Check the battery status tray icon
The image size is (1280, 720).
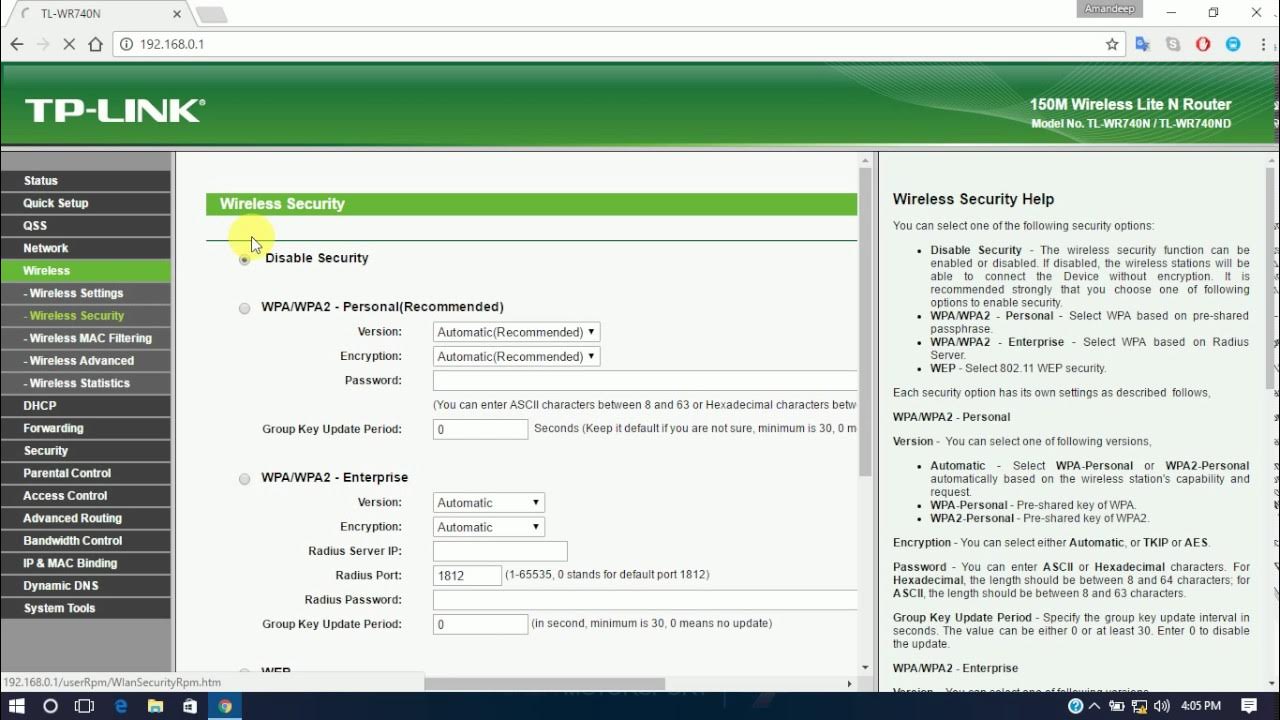(1116, 706)
